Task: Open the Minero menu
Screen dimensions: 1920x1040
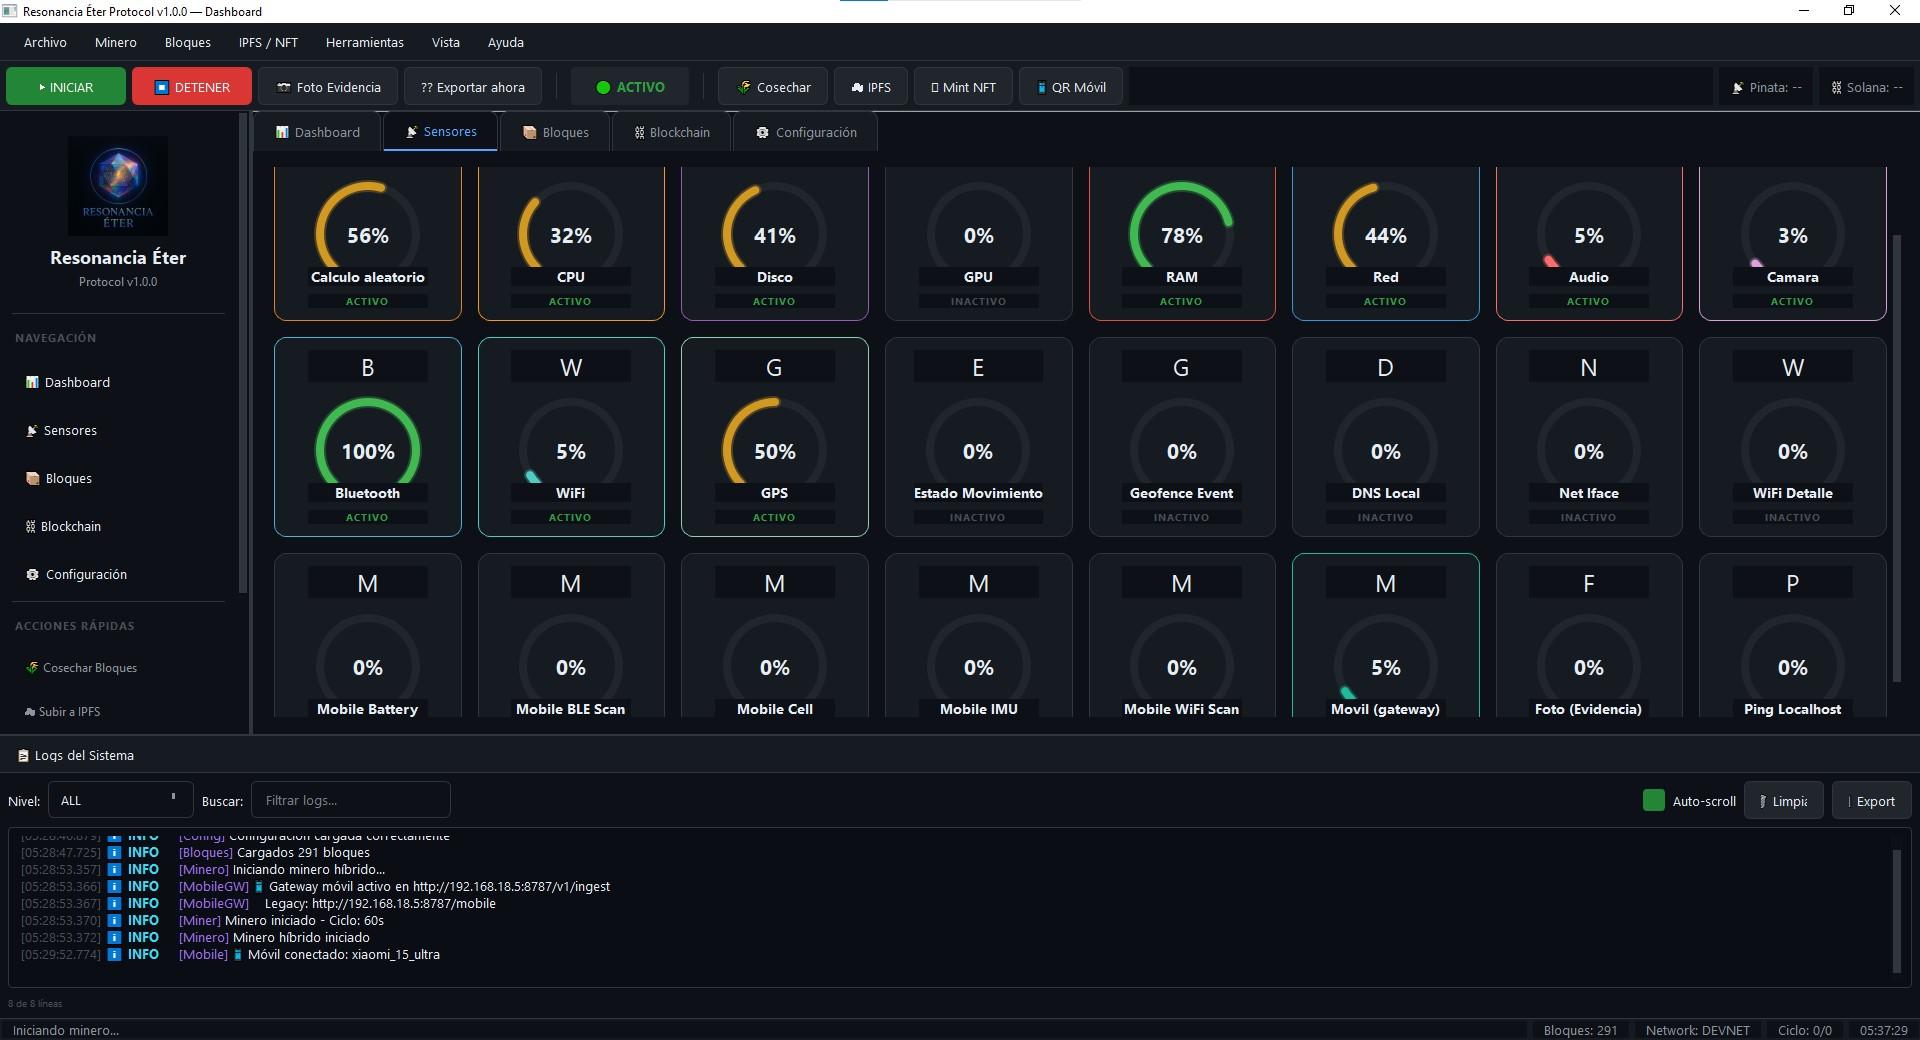Action: [x=116, y=42]
